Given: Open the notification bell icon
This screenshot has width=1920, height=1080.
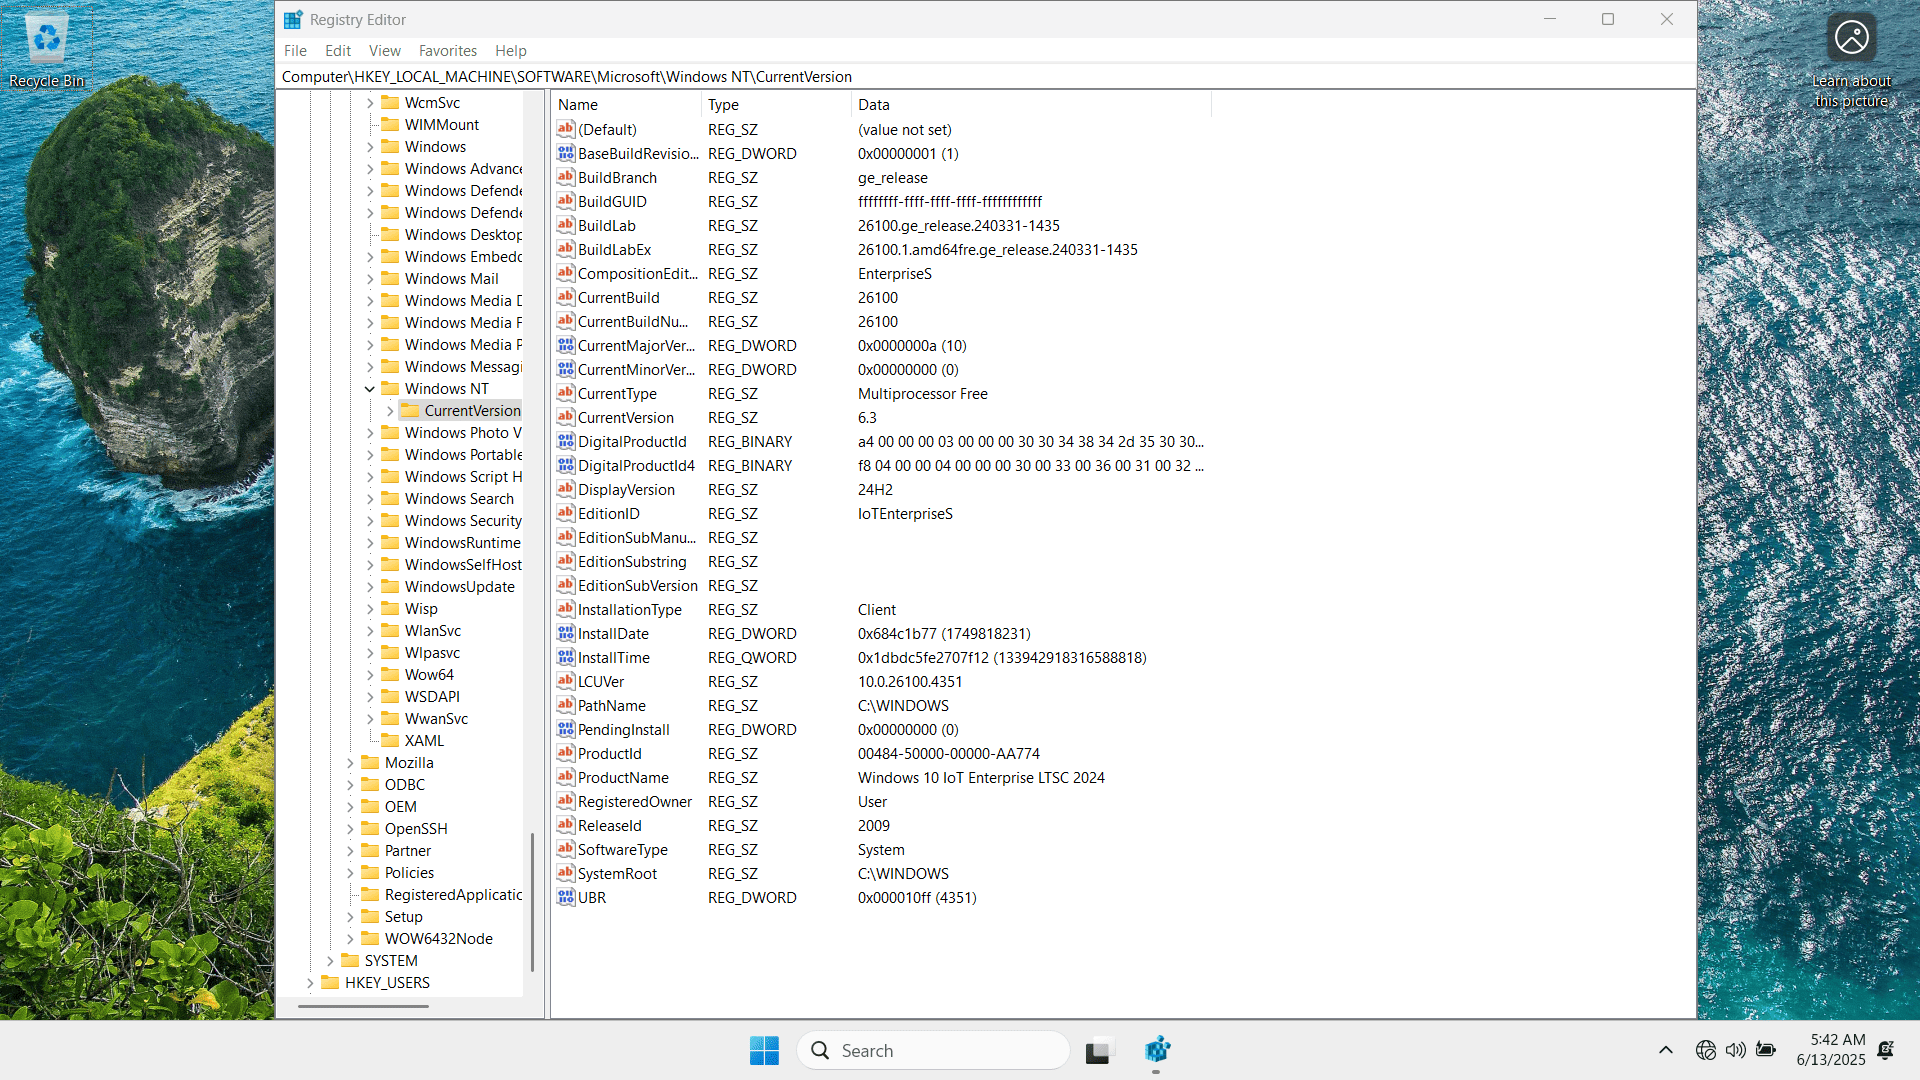Looking at the screenshot, I should pyautogui.click(x=1886, y=1050).
